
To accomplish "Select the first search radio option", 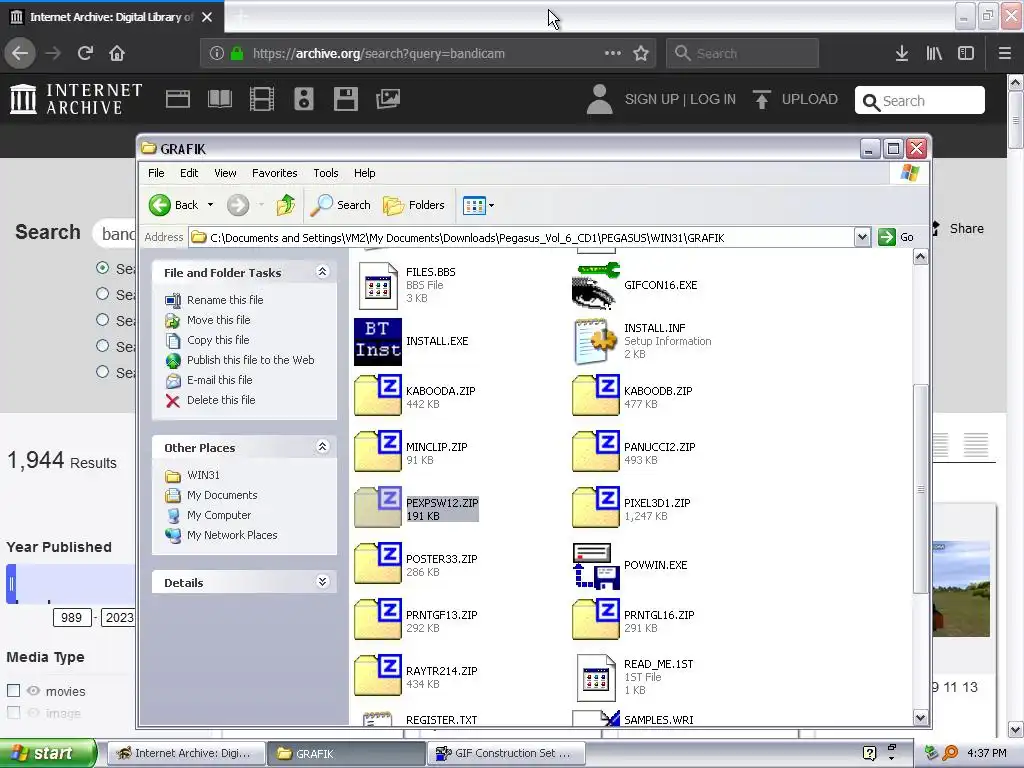I will [103, 268].
